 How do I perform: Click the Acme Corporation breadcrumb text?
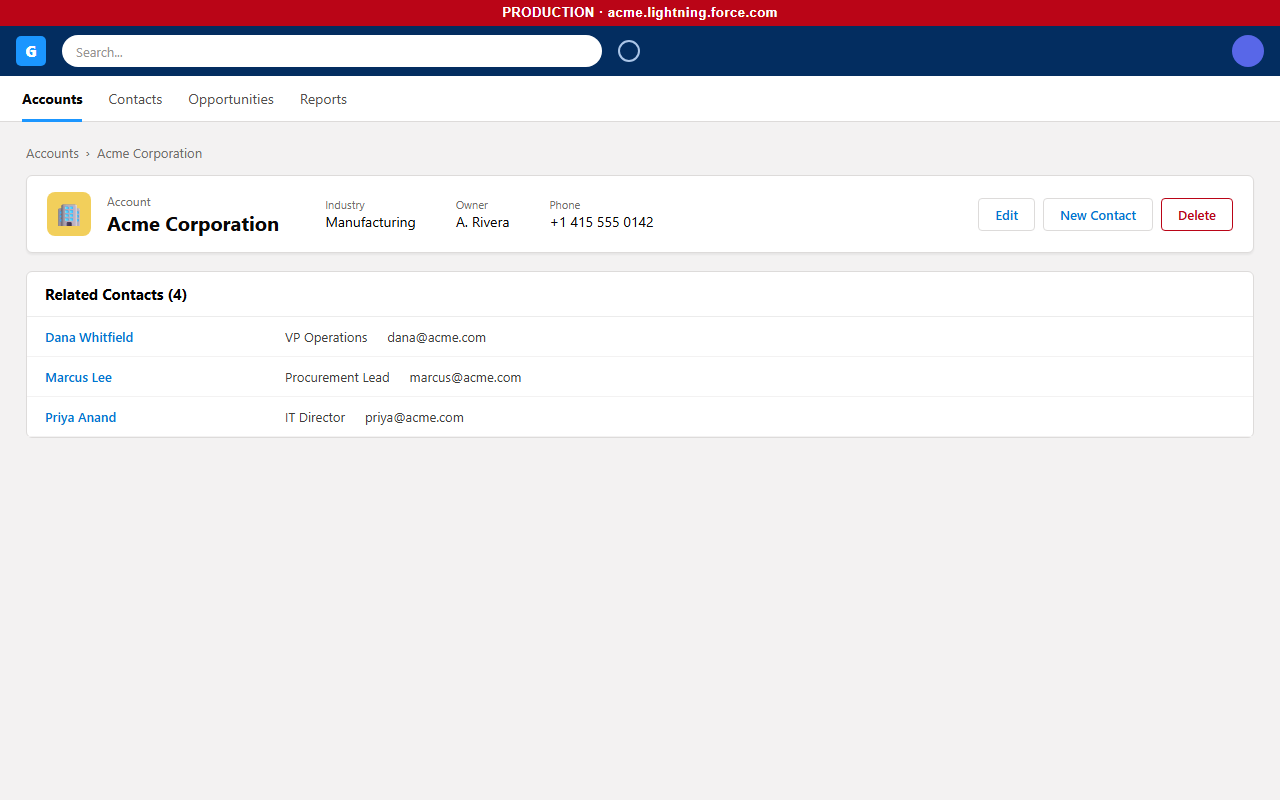(150, 153)
